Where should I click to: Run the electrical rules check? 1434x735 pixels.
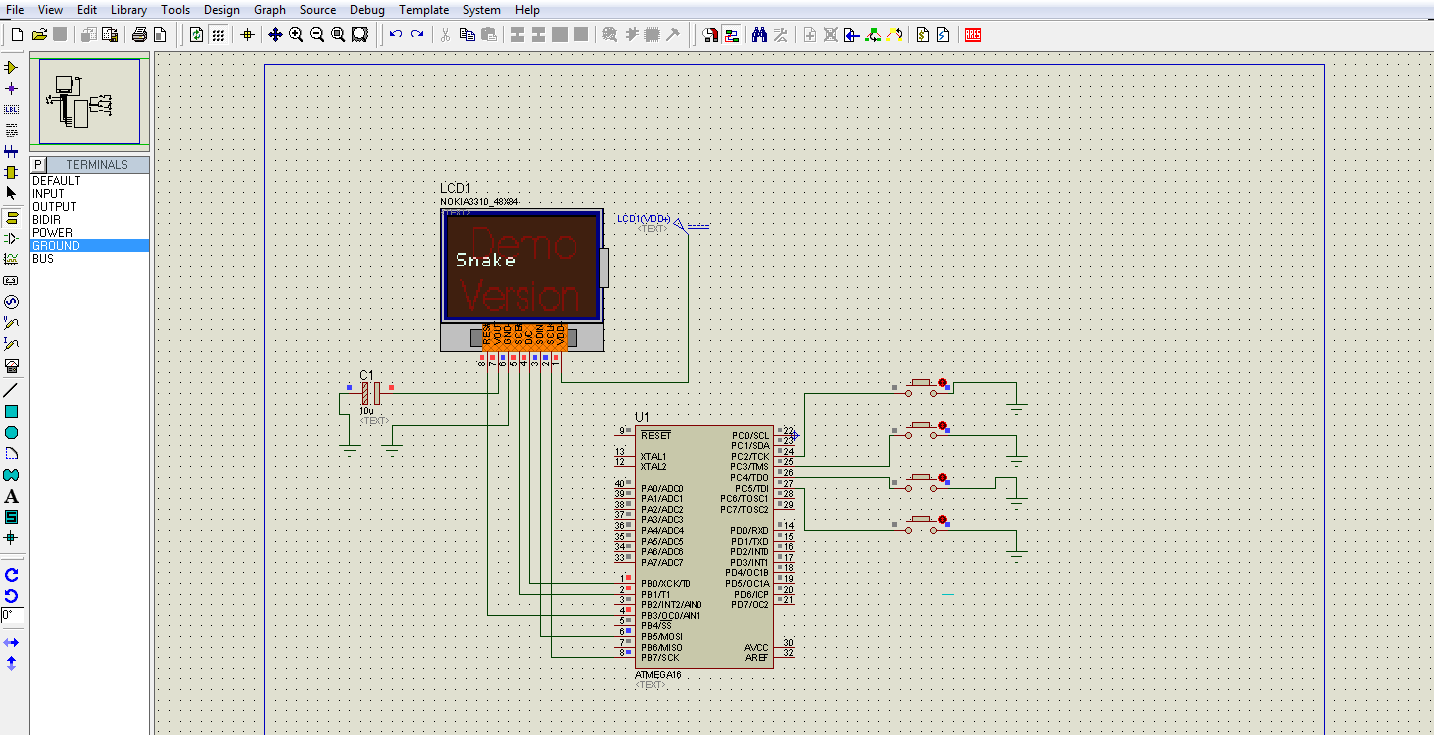coord(943,35)
